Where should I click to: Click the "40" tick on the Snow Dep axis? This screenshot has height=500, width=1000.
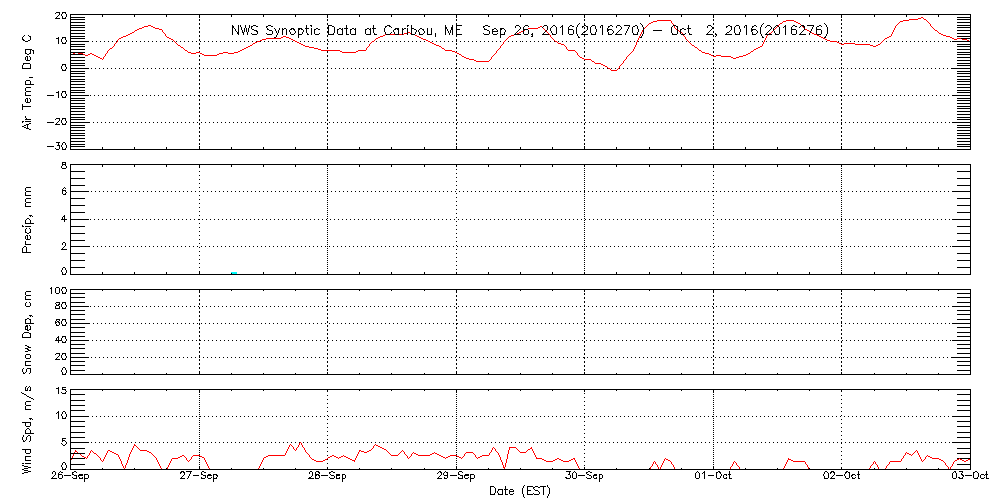(60, 340)
